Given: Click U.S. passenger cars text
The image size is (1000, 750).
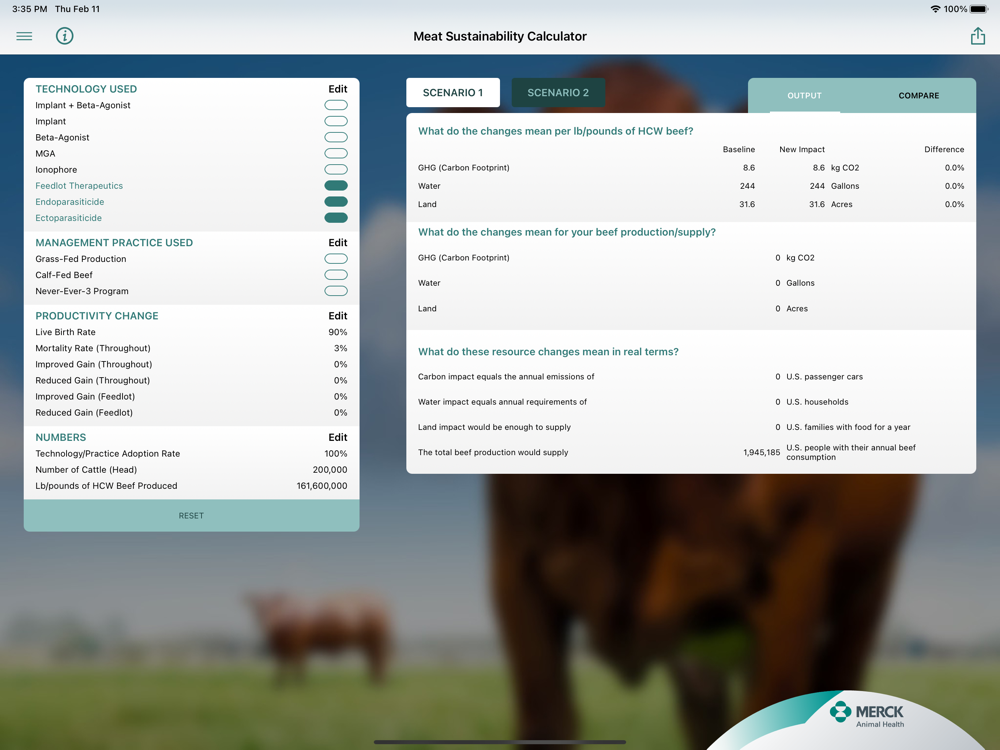Looking at the screenshot, I should tap(824, 377).
